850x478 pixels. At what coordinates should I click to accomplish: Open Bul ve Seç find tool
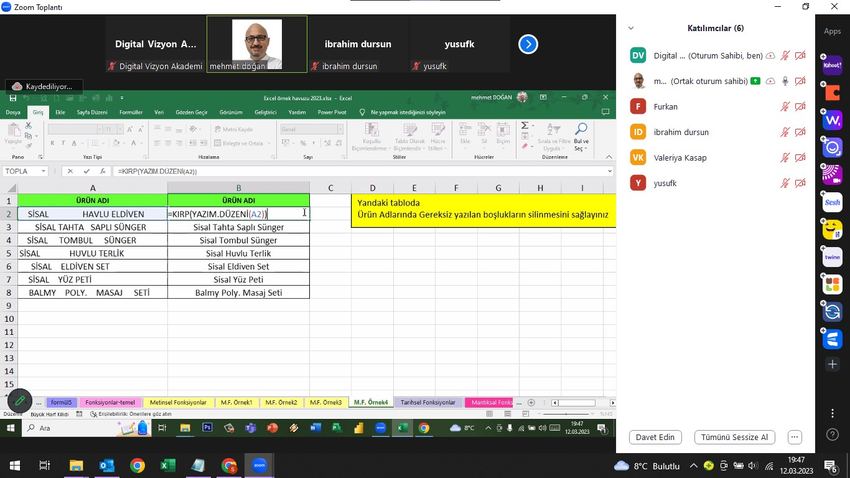coord(581,137)
